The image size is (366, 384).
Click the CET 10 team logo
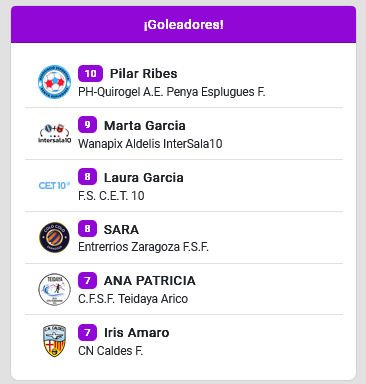[54, 186]
